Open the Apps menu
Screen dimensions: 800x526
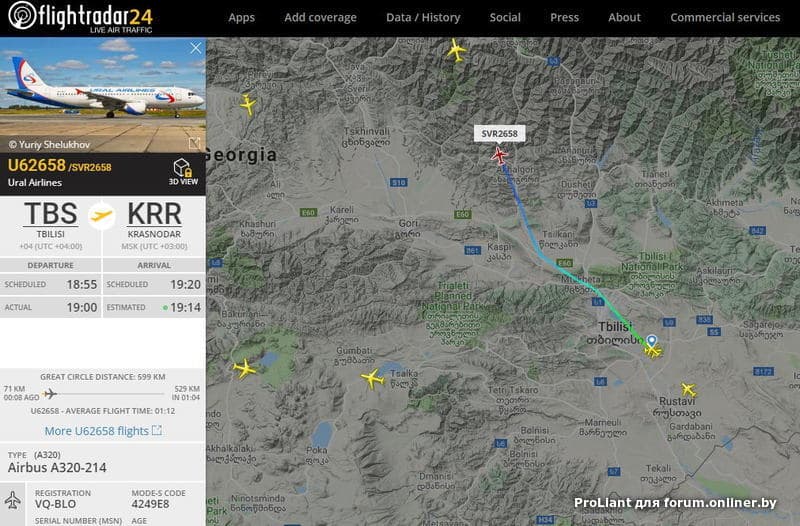coord(241,17)
